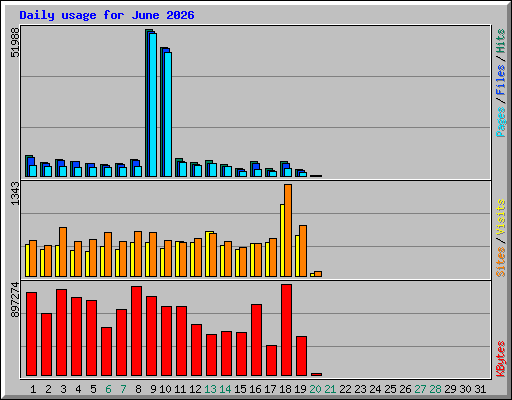Click the day 16 red KBytes bar
512x400 pixels.
[256, 340]
